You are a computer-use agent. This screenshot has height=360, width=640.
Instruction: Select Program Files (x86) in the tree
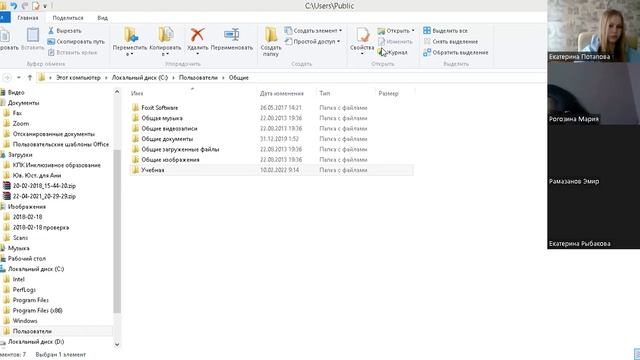(37, 311)
